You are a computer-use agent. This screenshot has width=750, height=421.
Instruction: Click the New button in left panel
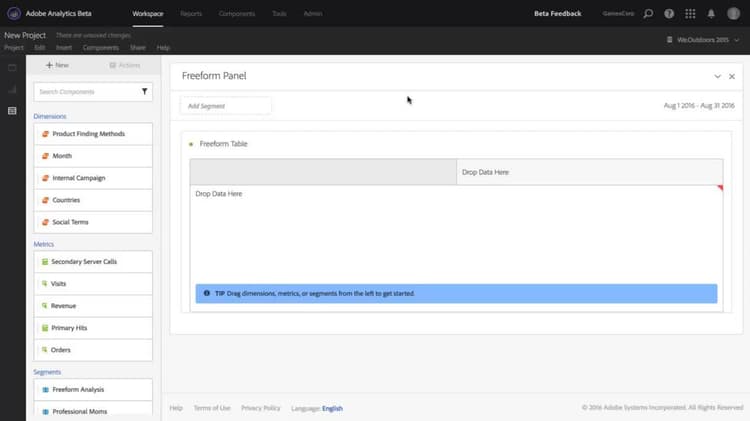(57, 65)
